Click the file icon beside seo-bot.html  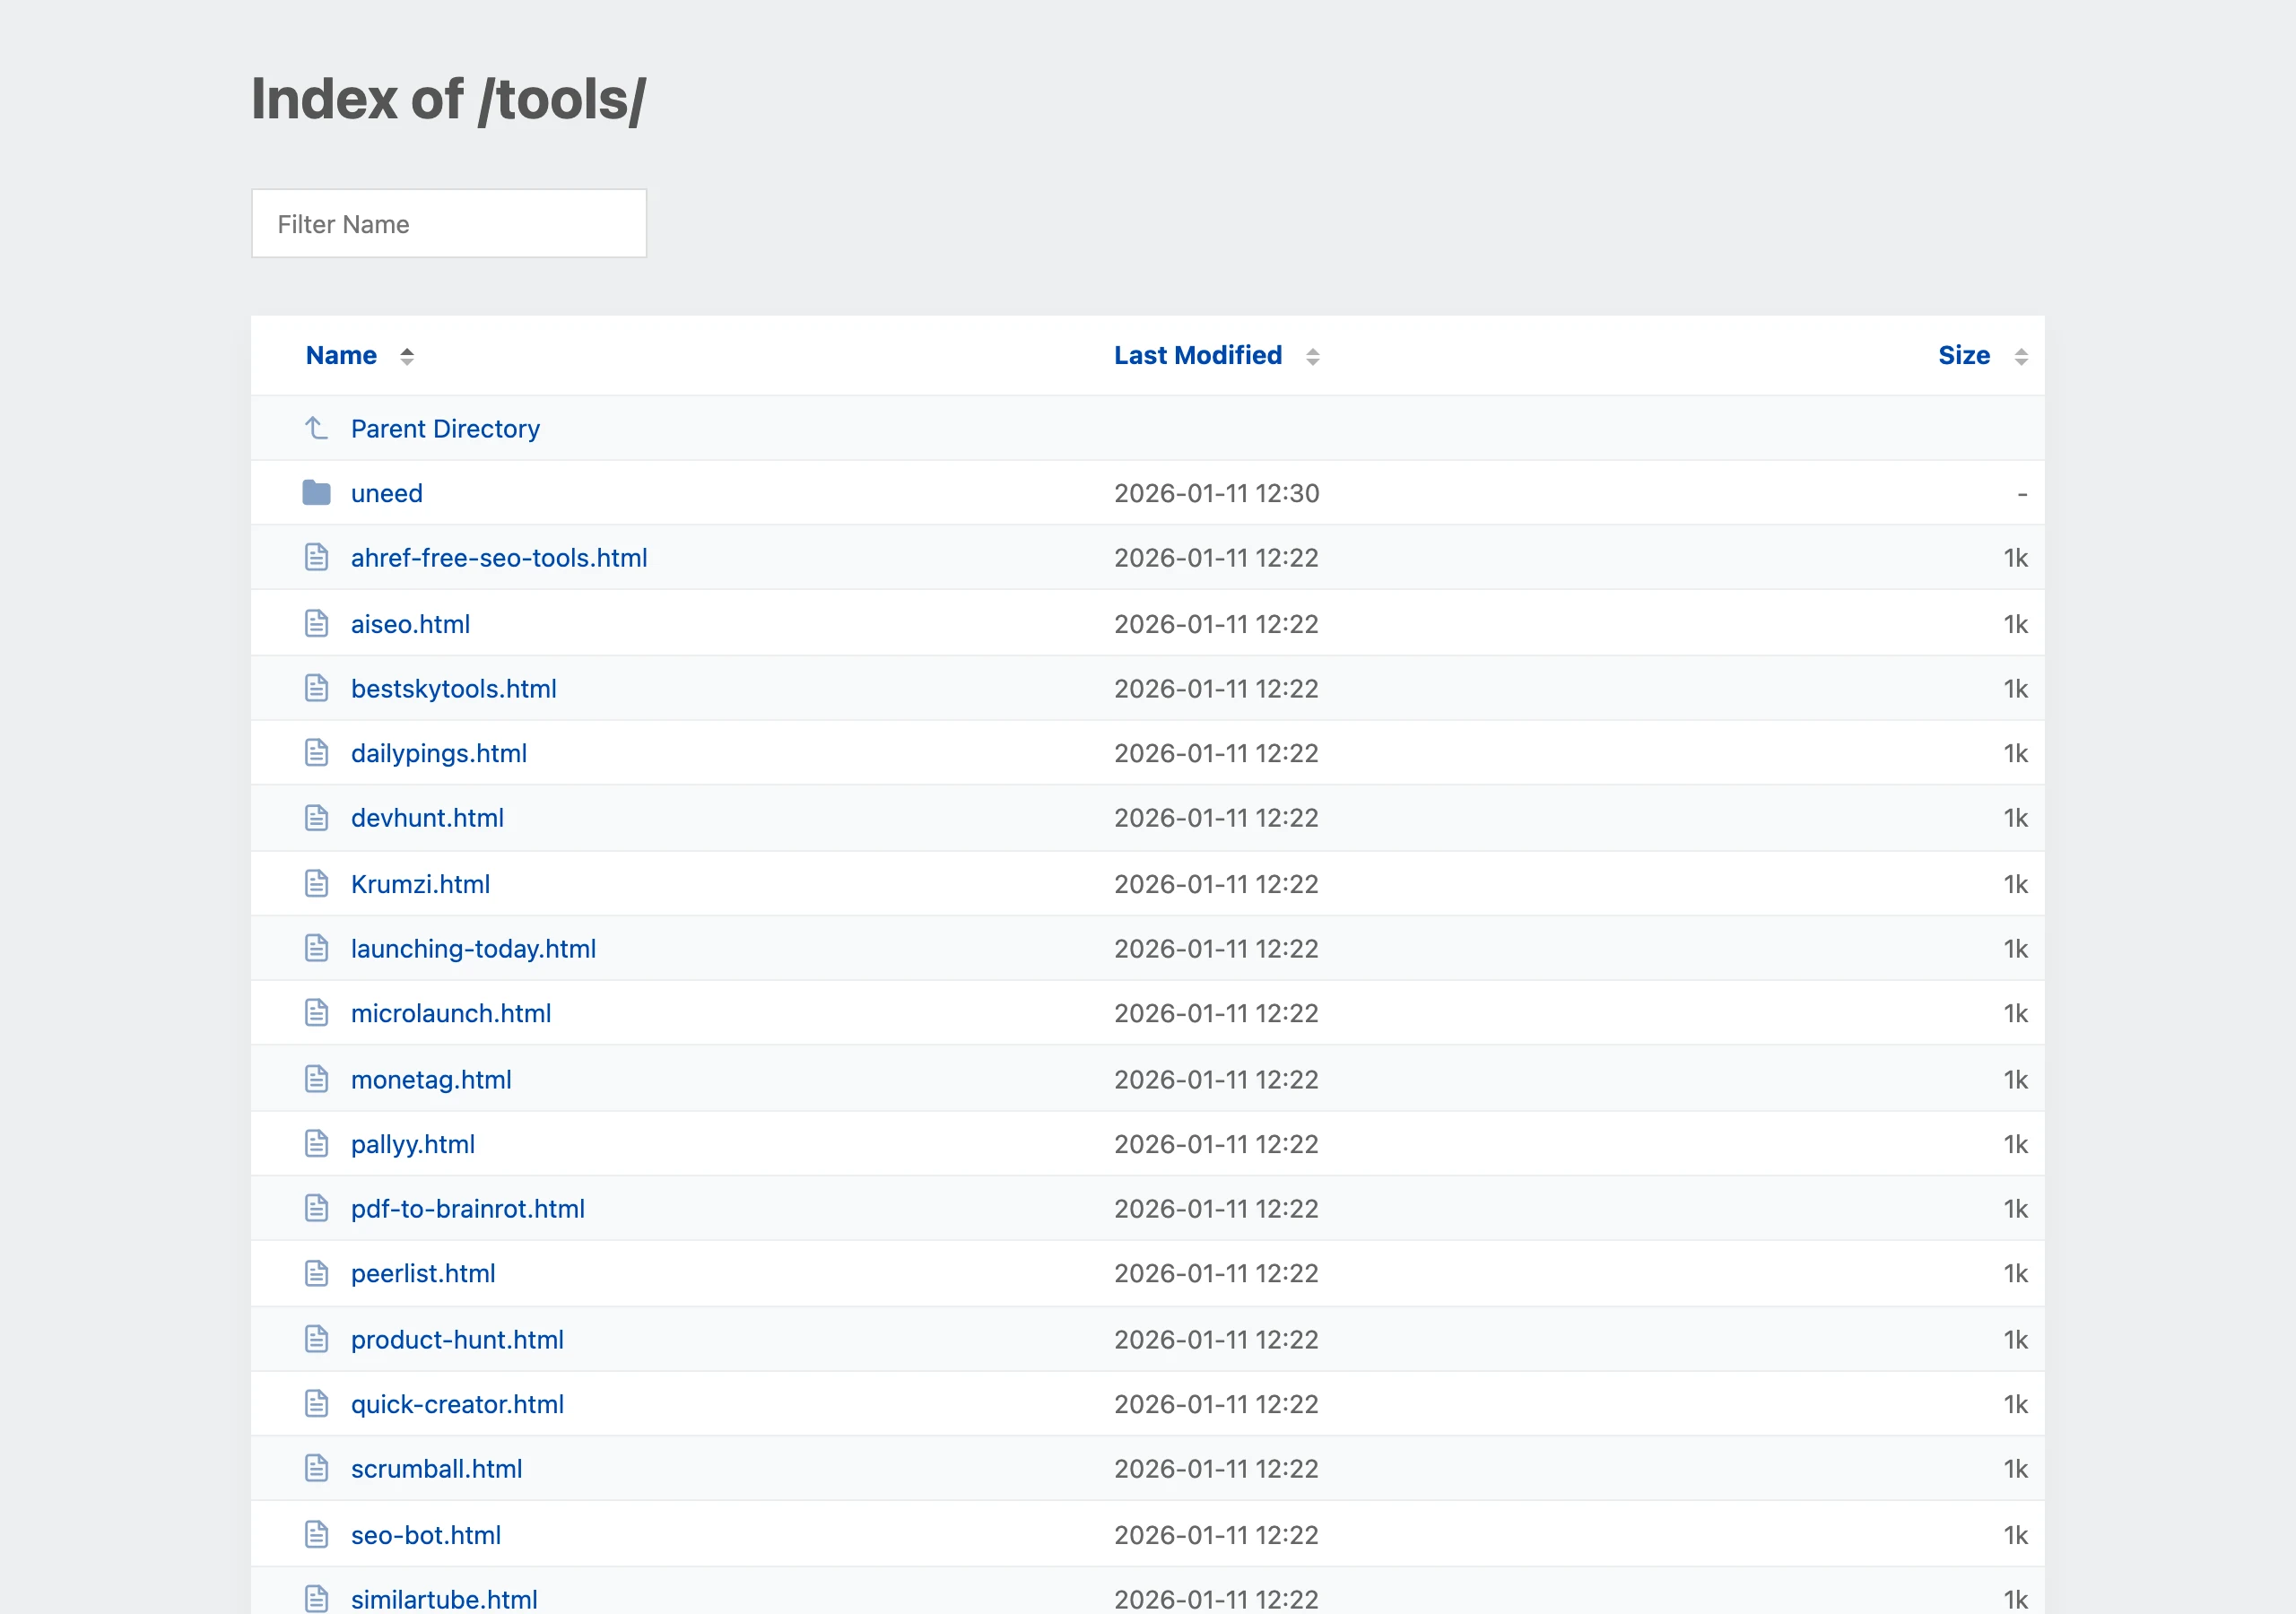316,1534
